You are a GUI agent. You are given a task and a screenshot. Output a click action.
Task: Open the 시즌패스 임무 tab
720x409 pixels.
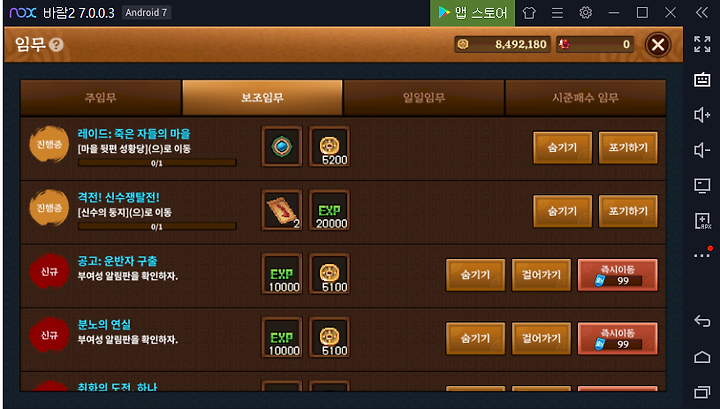[x=585, y=97]
